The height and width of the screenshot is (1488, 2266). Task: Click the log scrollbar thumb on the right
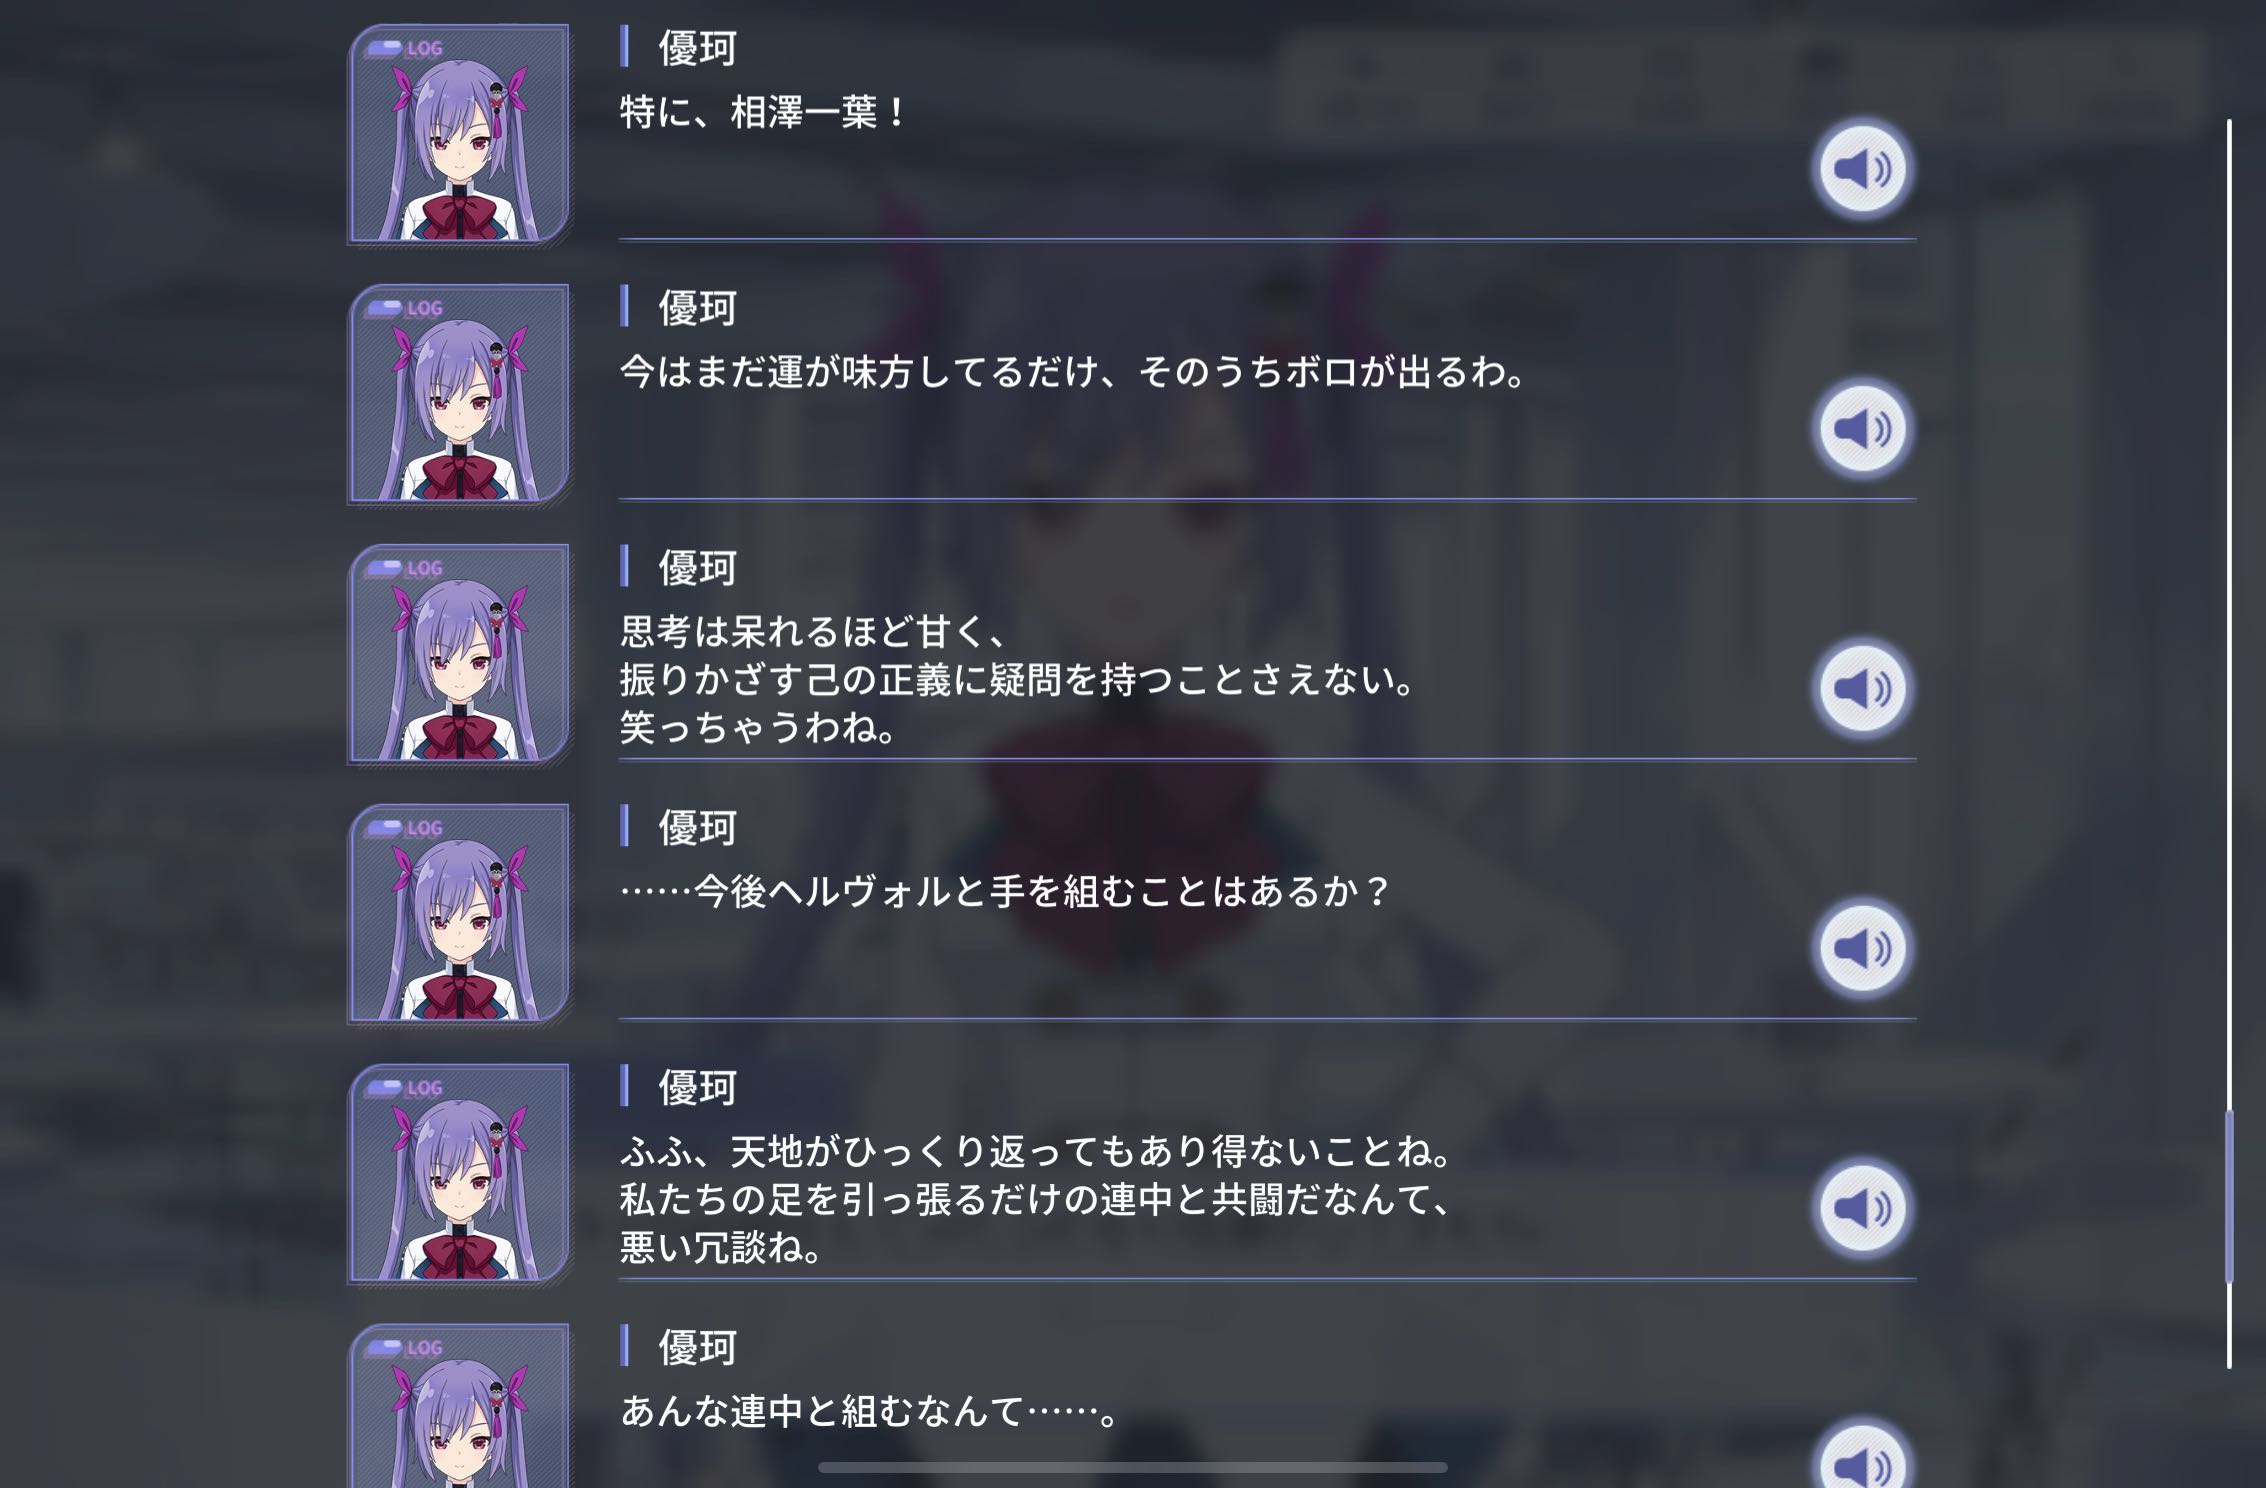pos(2229,1196)
